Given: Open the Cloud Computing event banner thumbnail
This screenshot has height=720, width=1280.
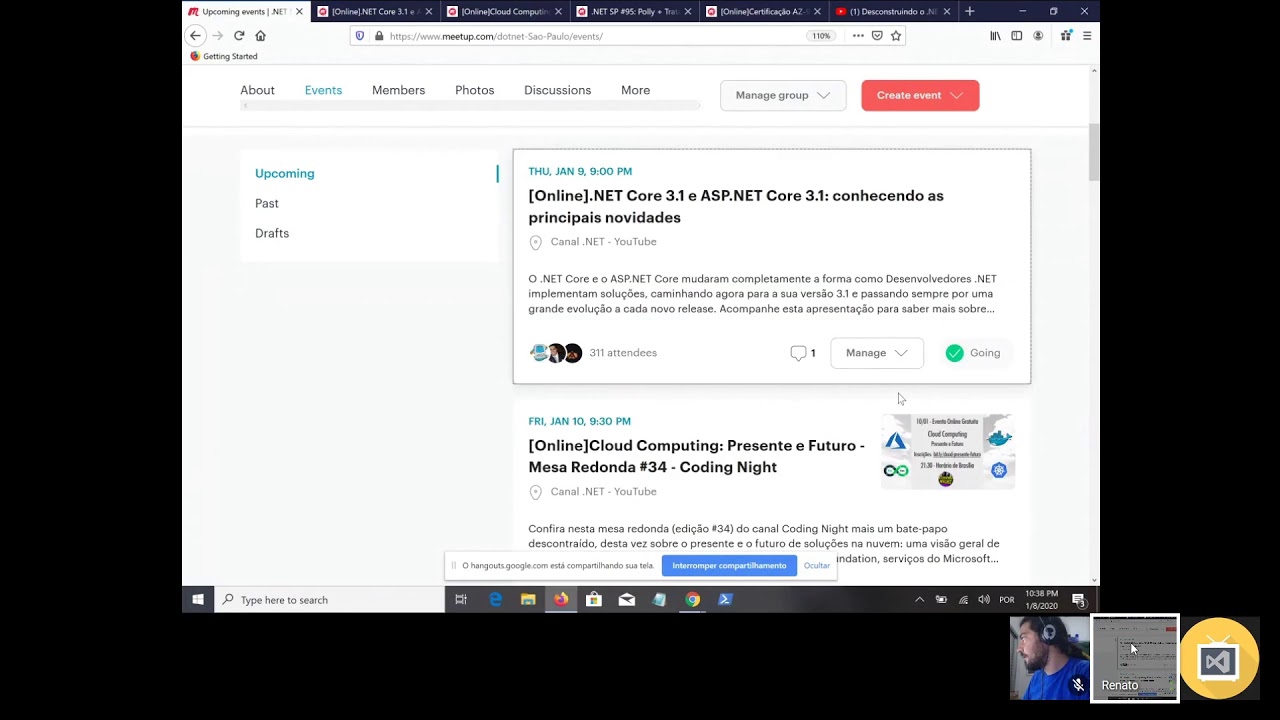Looking at the screenshot, I should pyautogui.click(x=948, y=452).
